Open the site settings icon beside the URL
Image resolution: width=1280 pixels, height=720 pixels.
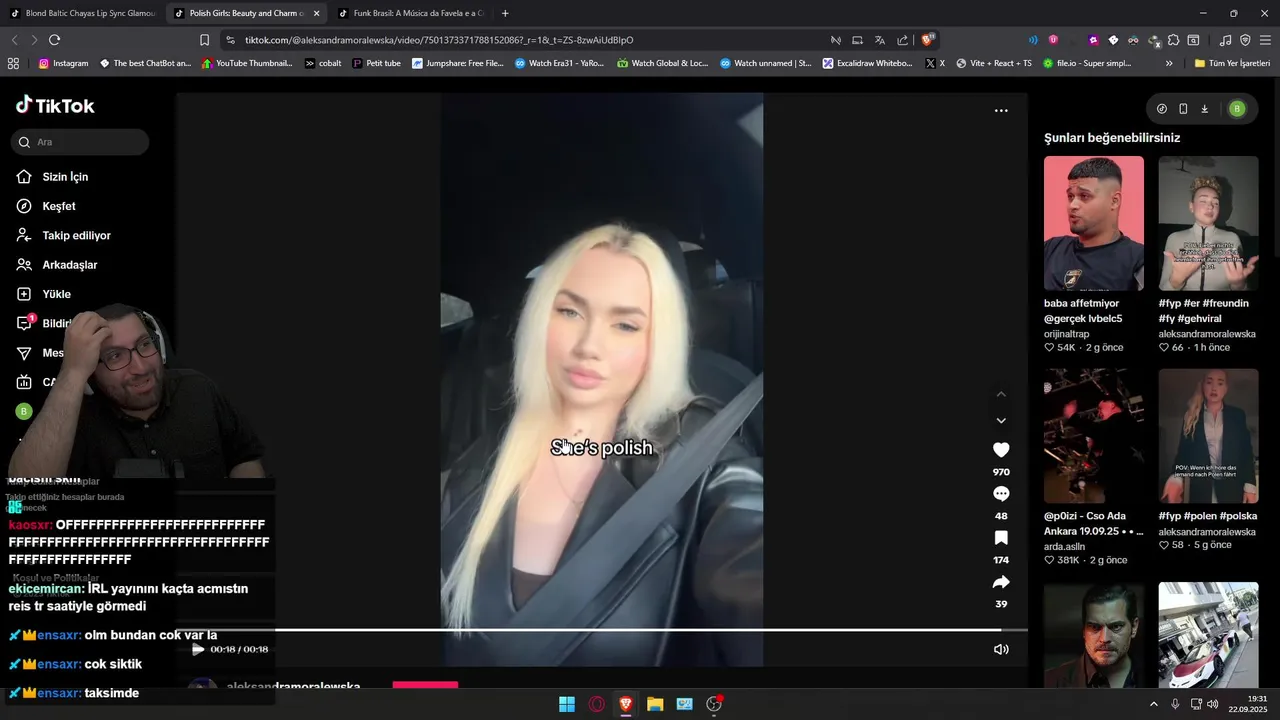[x=231, y=40]
